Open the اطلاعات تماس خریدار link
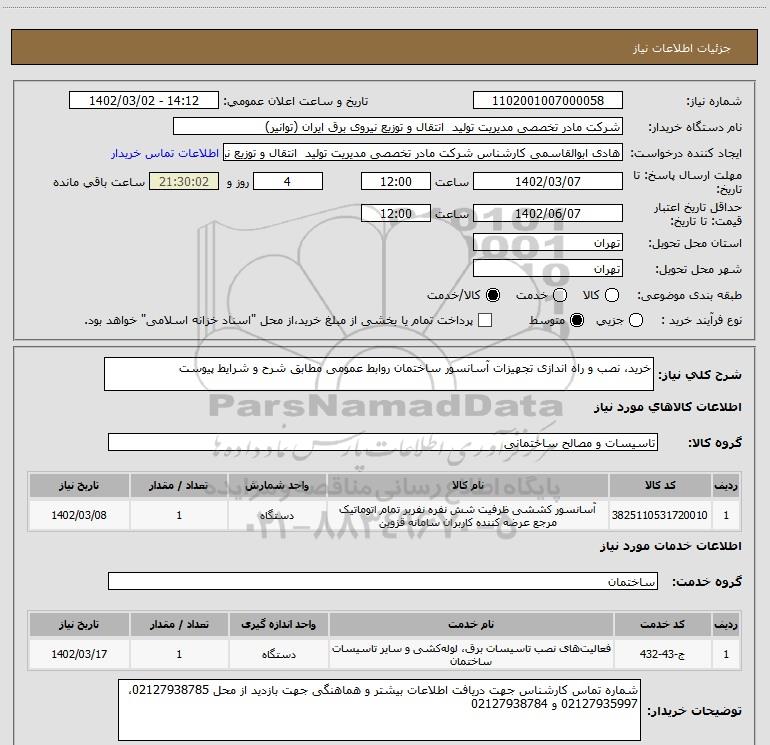The height and width of the screenshot is (745, 770). pos(165,153)
